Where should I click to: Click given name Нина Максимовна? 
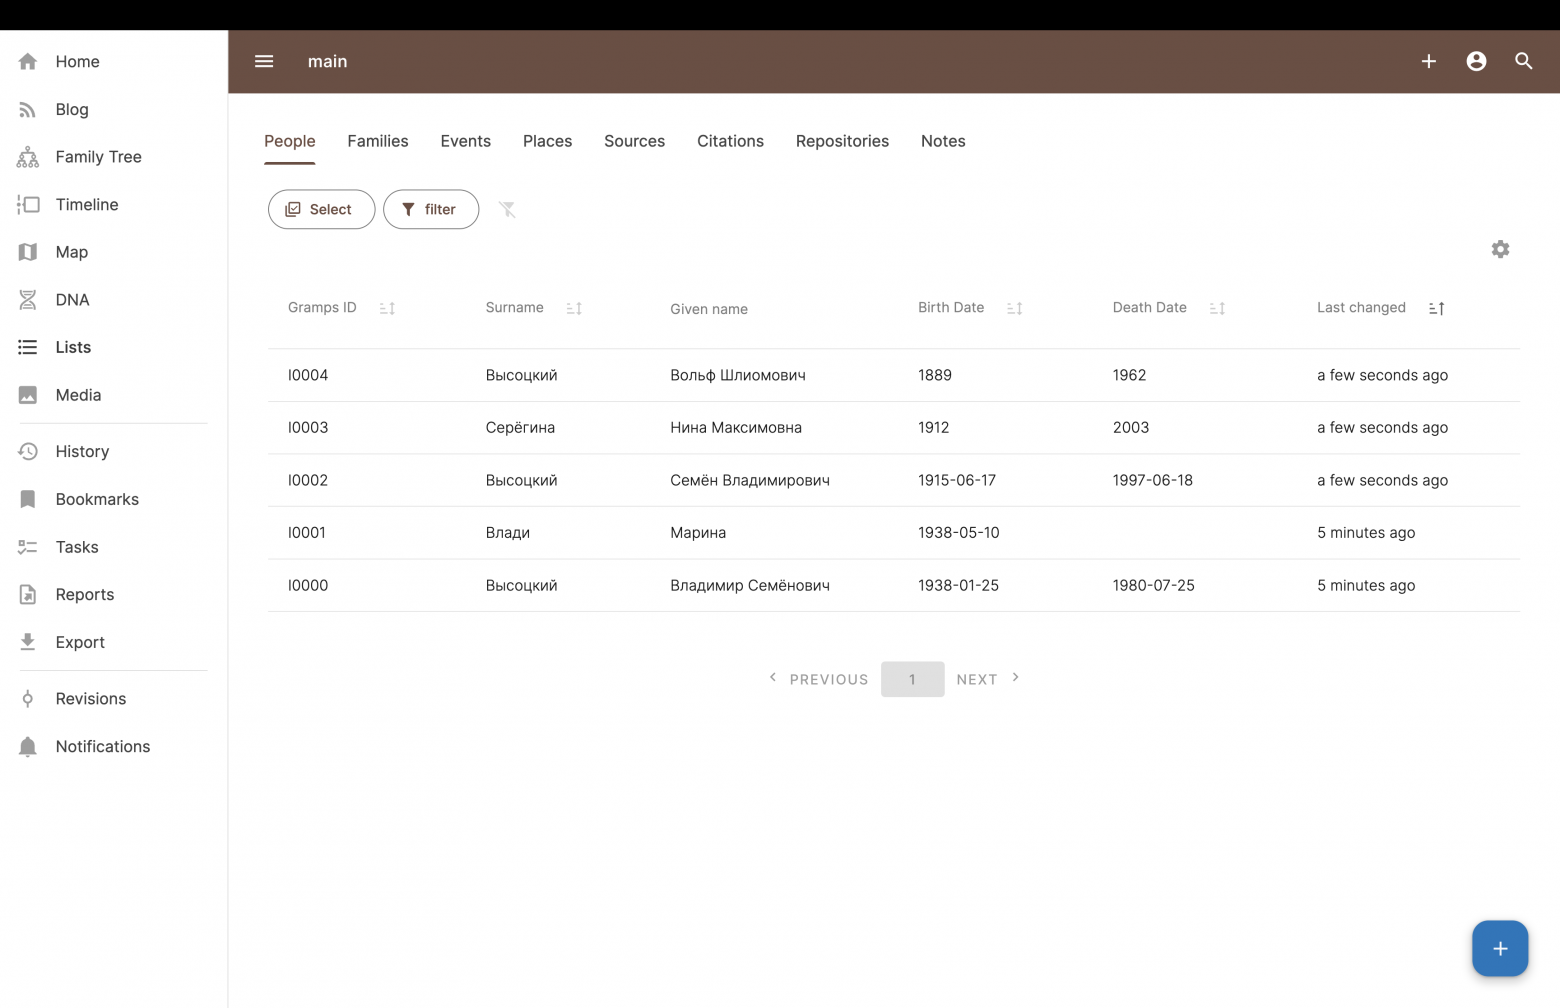pyautogui.click(x=736, y=428)
